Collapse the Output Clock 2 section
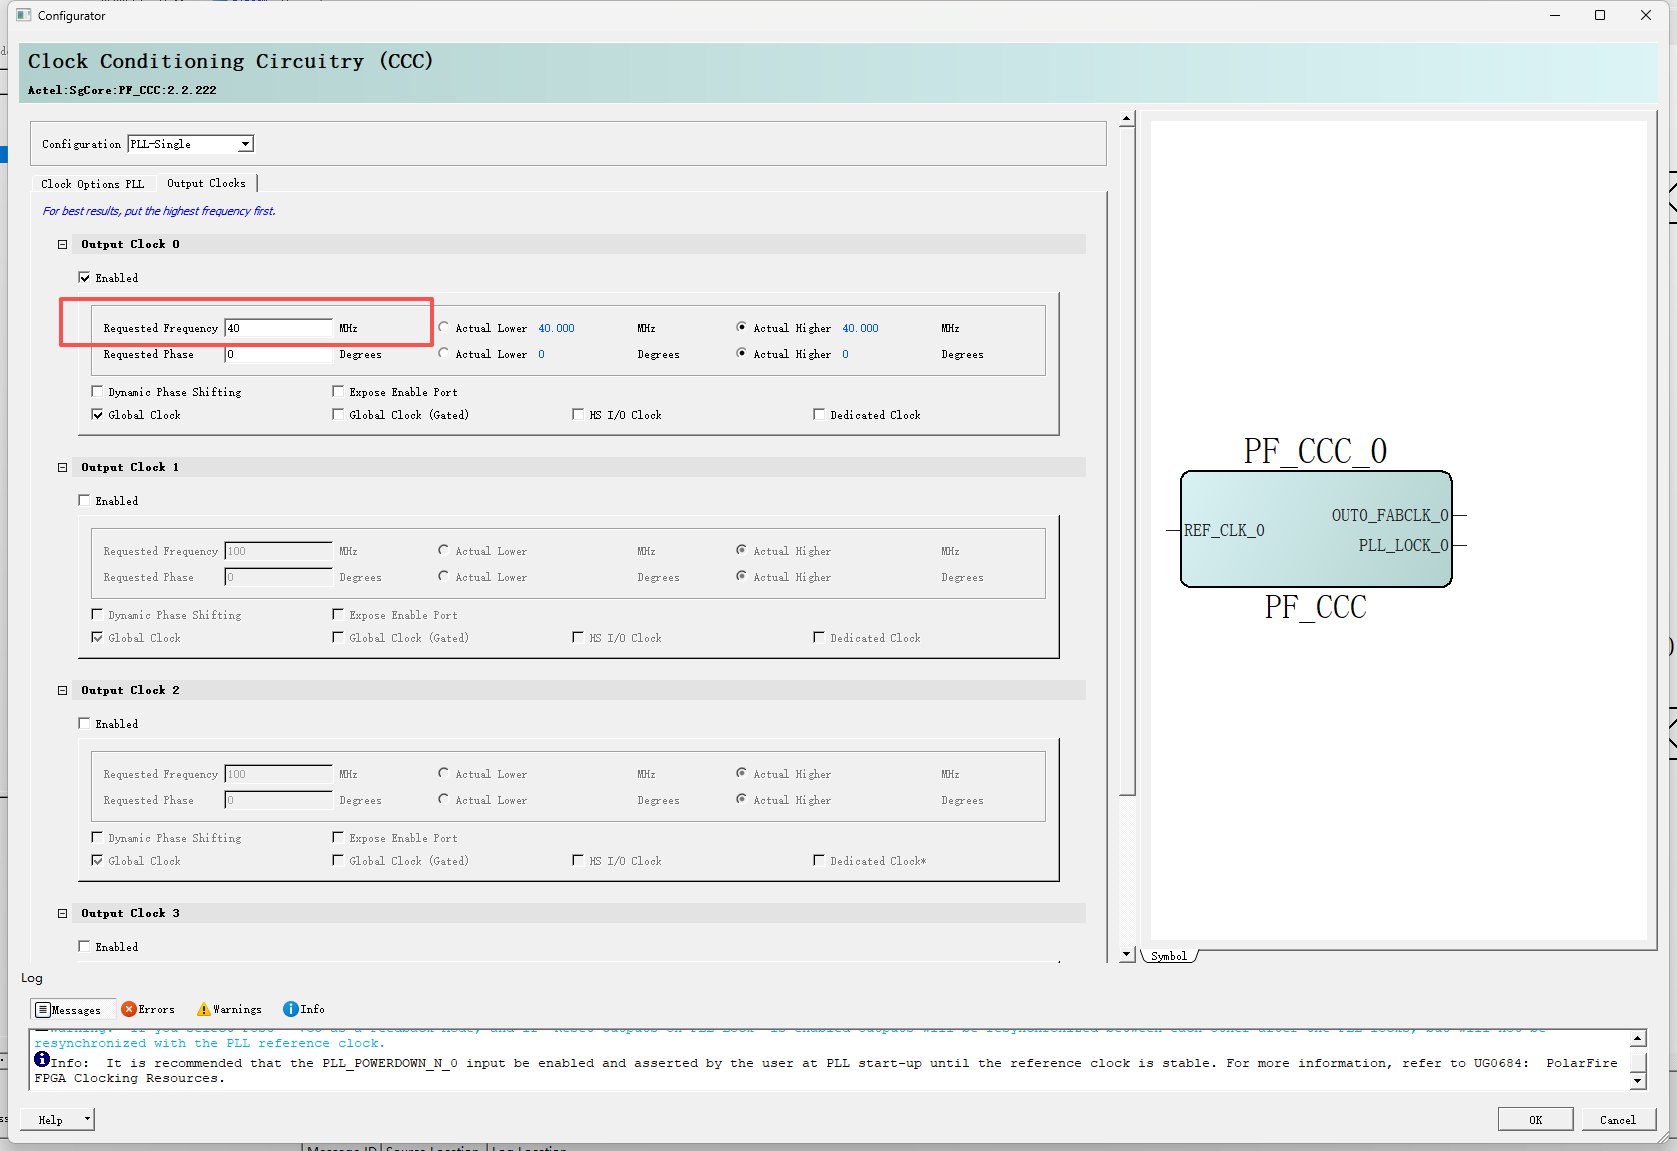Image resolution: width=1677 pixels, height=1151 pixels. [62, 690]
